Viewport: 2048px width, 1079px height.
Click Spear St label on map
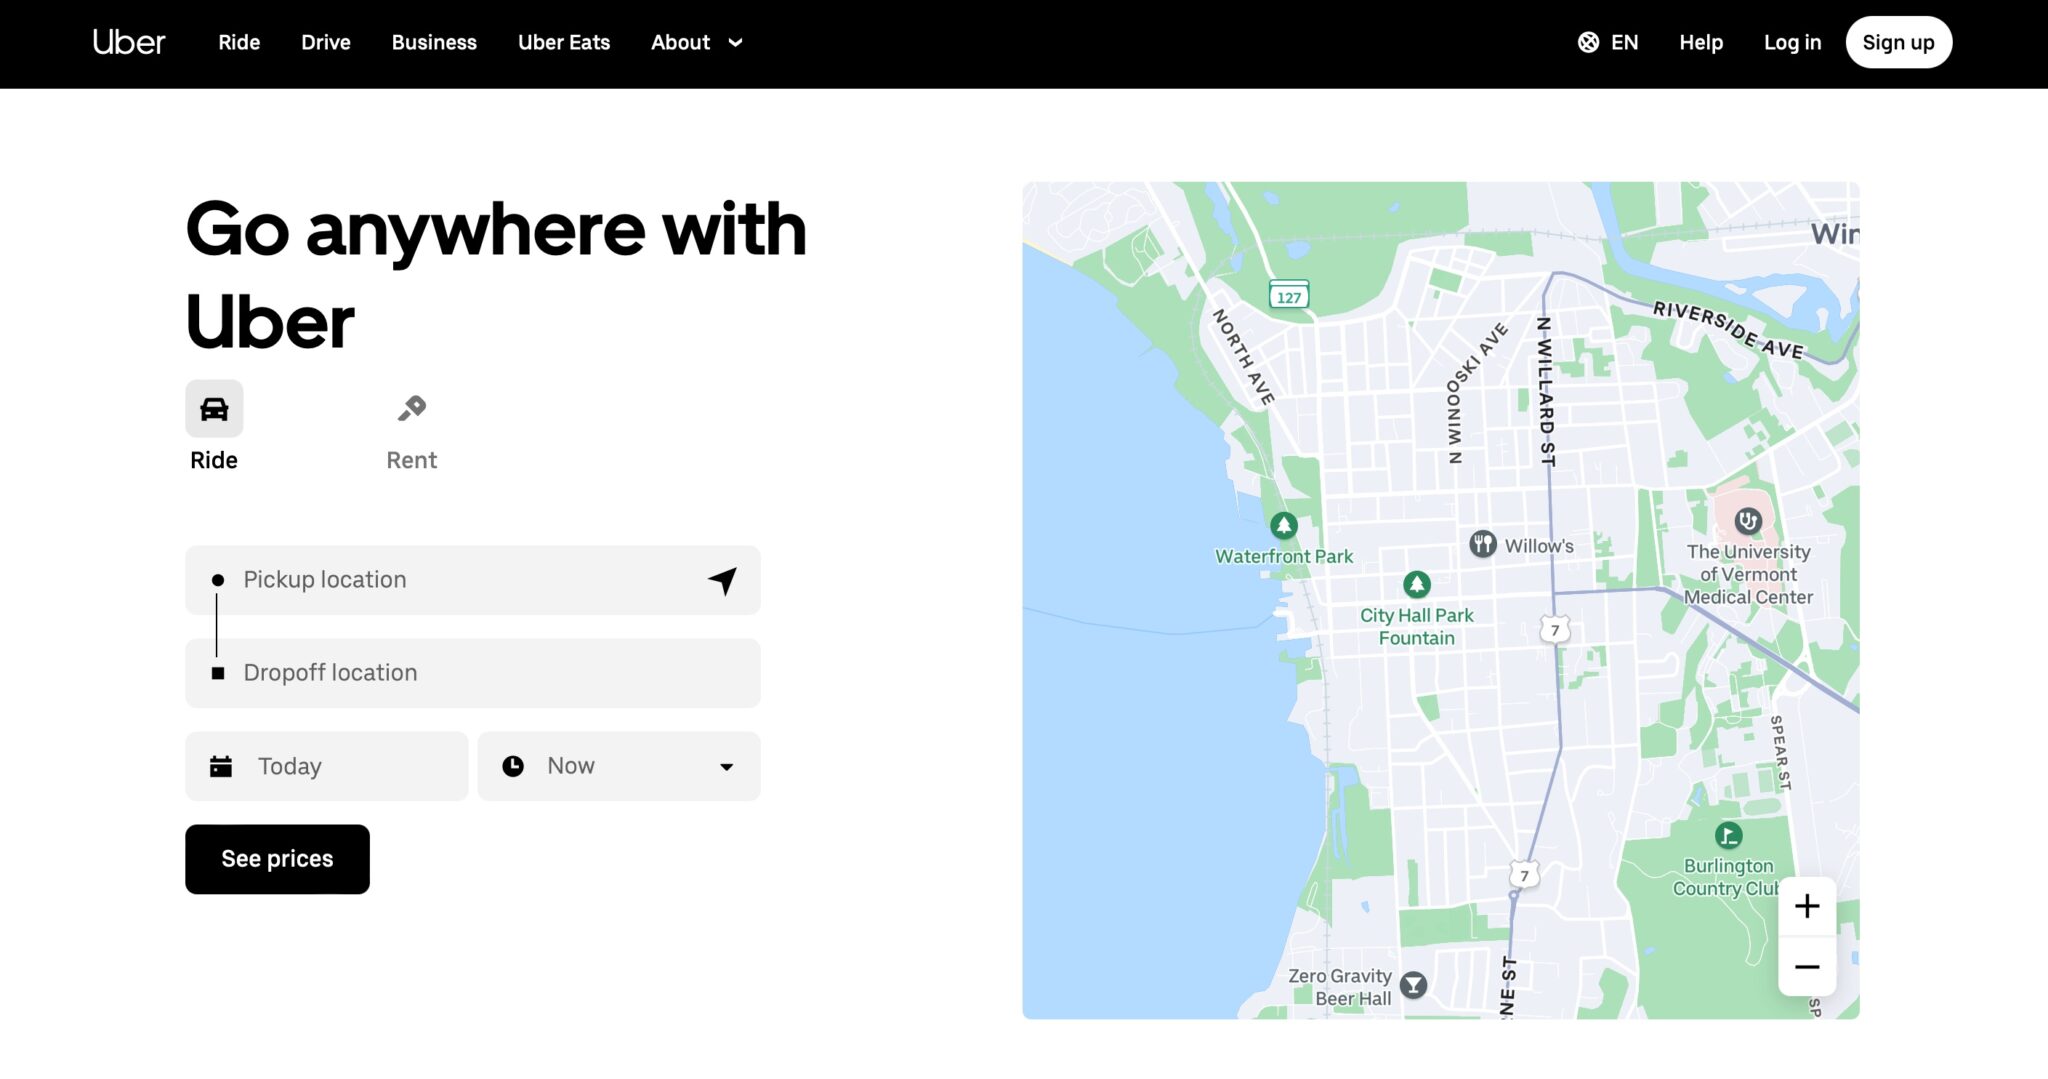point(1781,753)
